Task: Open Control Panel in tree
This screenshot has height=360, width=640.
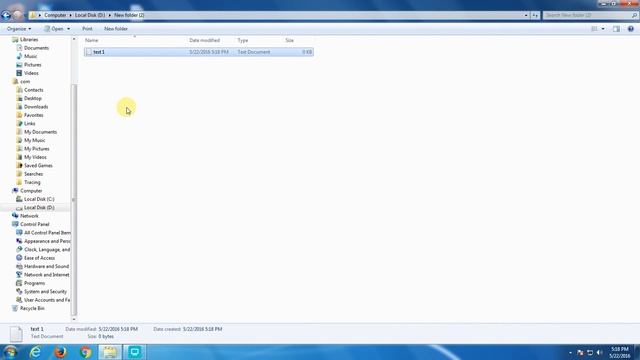Action: (x=34, y=224)
